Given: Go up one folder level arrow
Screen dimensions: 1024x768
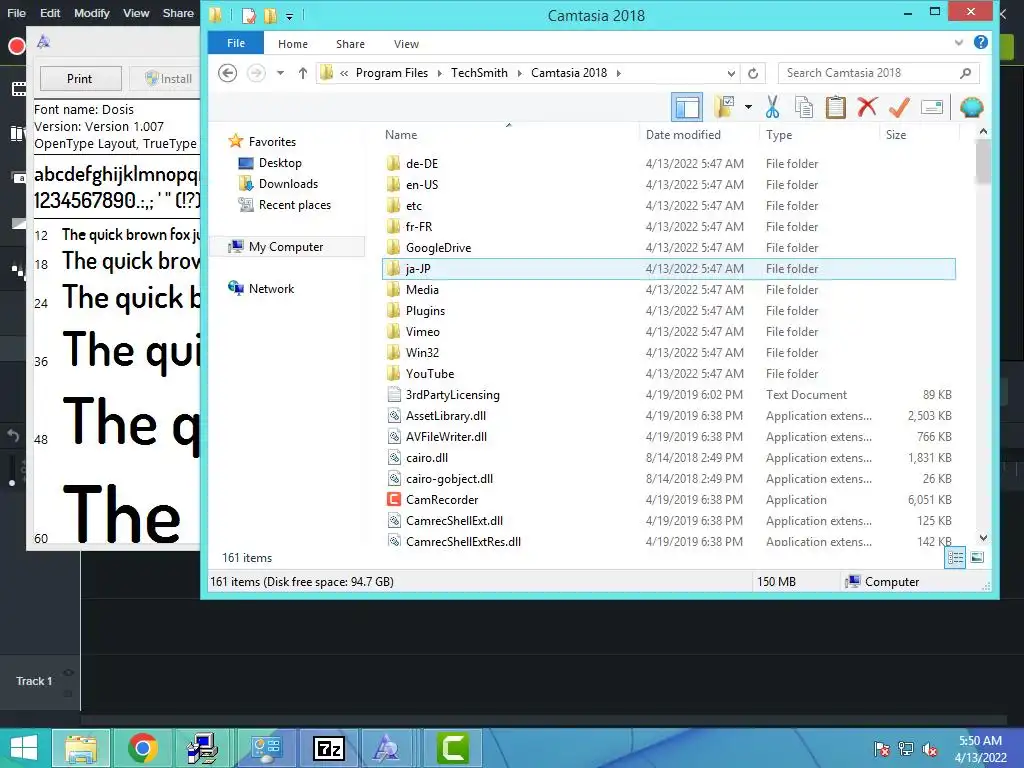Looking at the screenshot, I should (x=302, y=72).
